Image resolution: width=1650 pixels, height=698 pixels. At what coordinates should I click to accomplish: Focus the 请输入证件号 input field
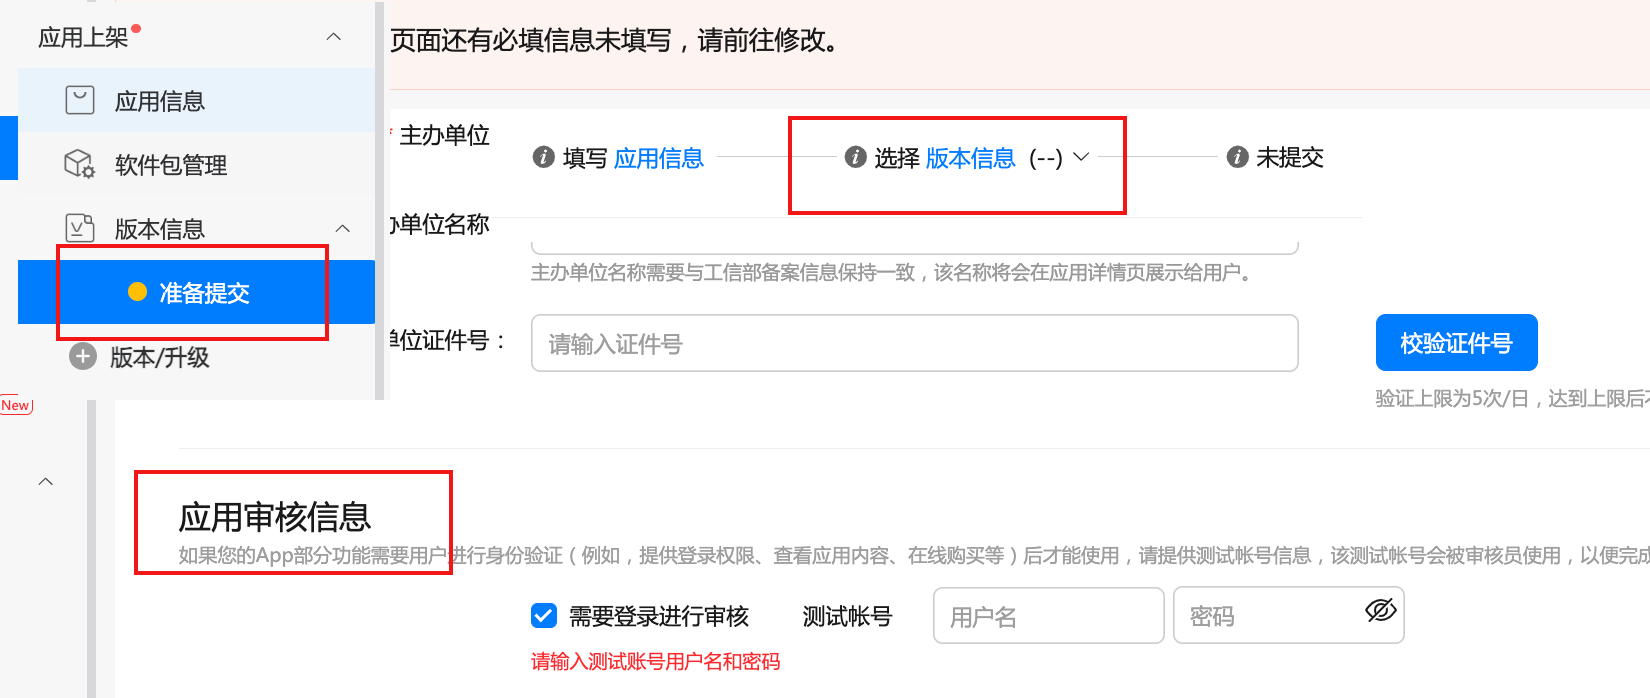(x=914, y=343)
